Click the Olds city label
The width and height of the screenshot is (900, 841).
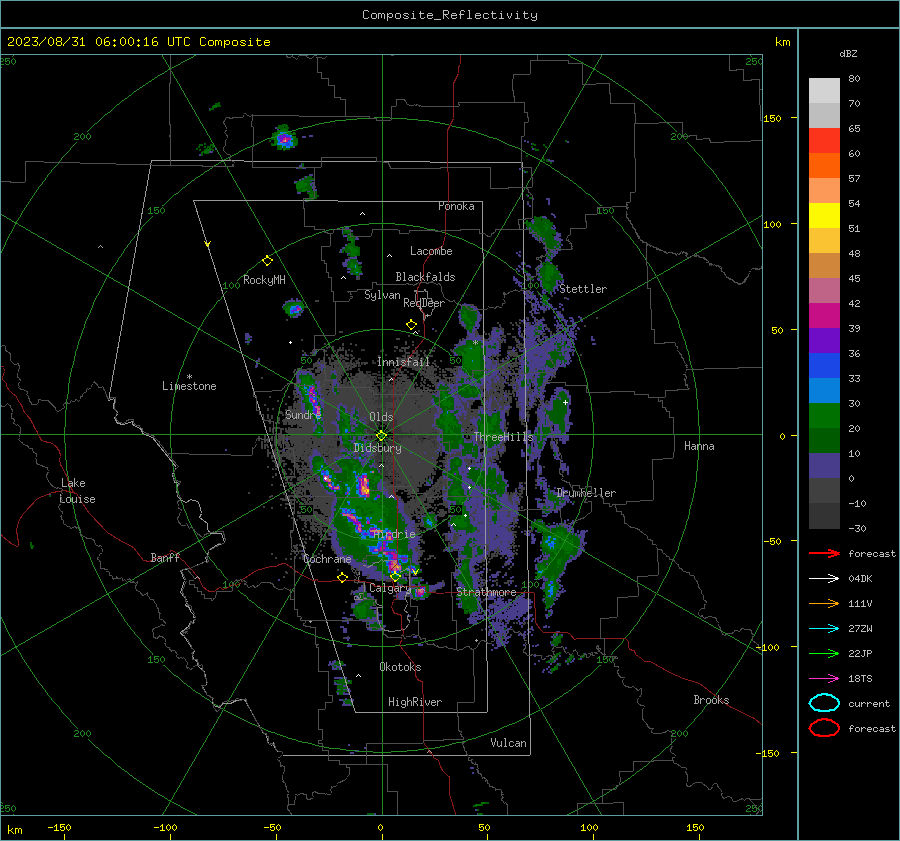(381, 417)
